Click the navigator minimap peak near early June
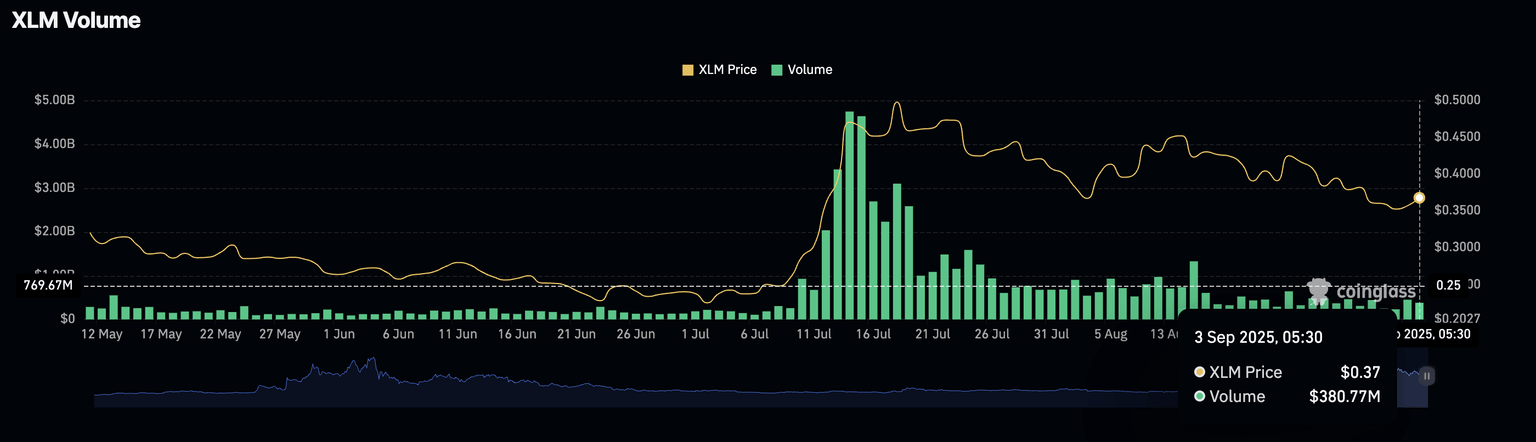The height and width of the screenshot is (442, 1536). 372,361
